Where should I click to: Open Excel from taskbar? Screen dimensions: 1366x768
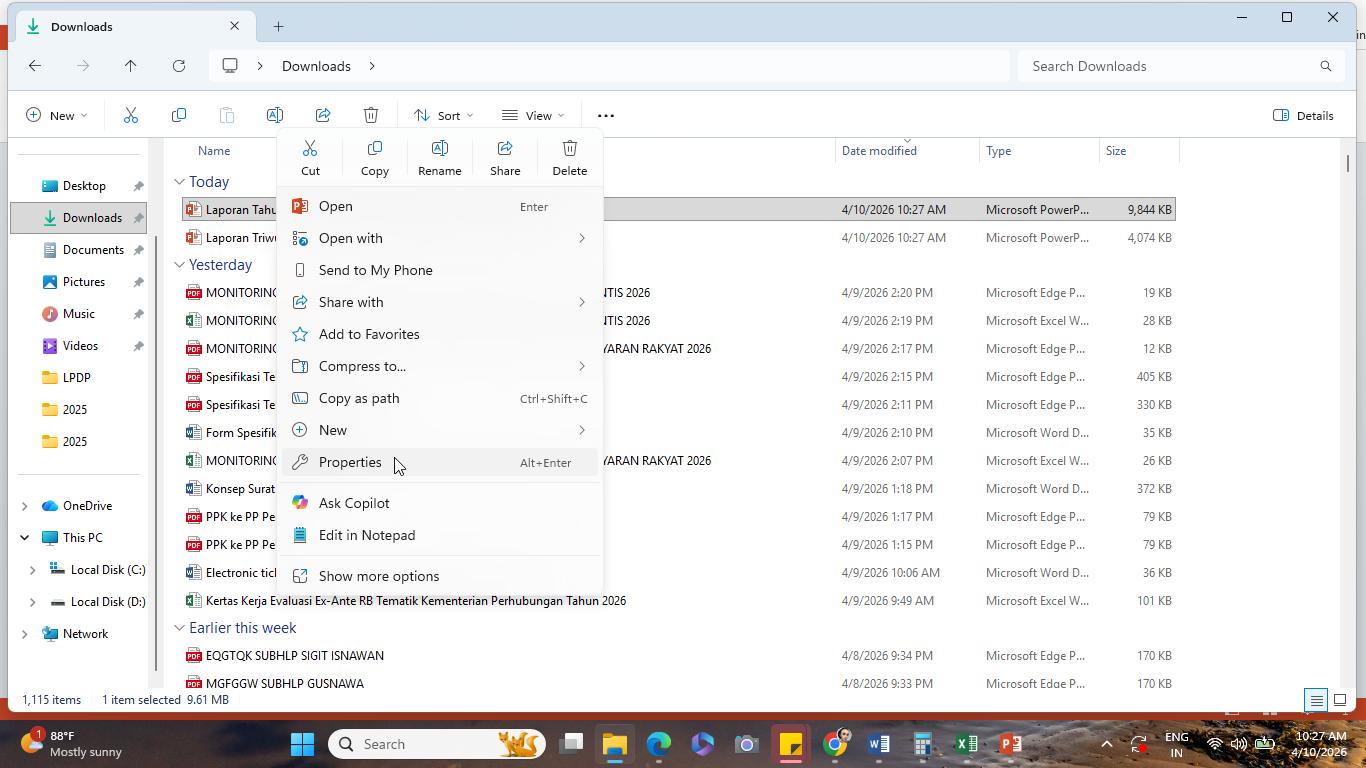967,744
